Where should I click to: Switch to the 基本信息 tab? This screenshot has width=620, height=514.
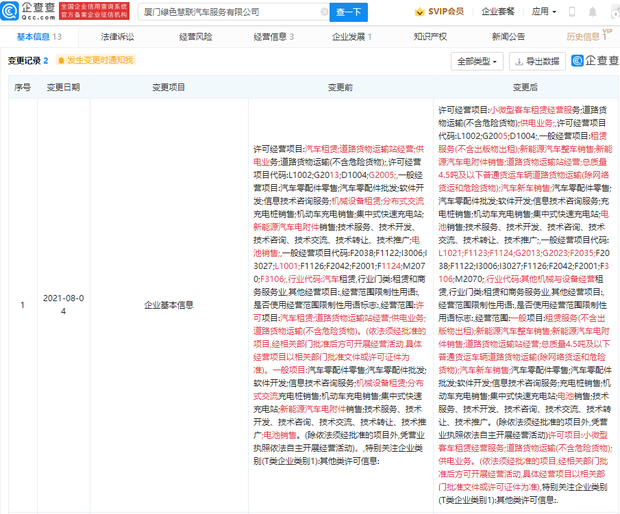tap(37, 36)
